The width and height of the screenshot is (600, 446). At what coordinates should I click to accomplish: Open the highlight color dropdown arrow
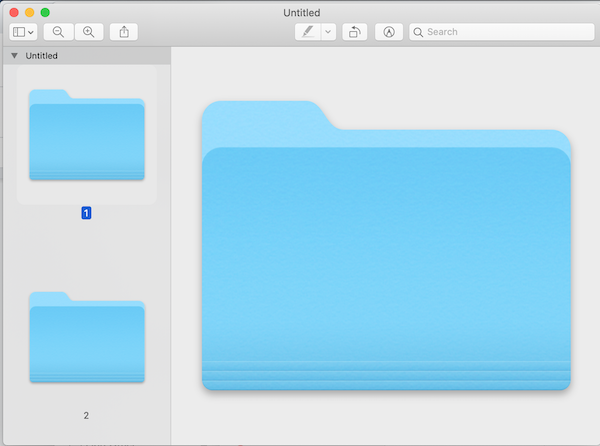pyautogui.click(x=328, y=32)
